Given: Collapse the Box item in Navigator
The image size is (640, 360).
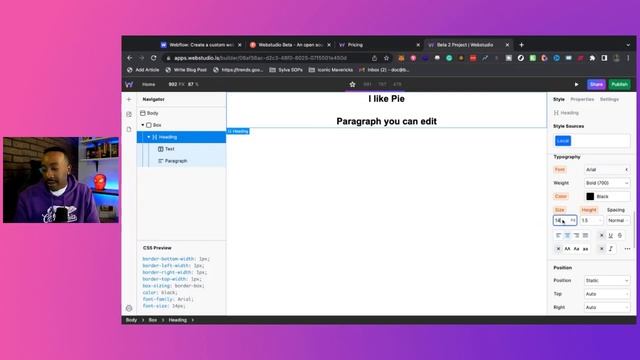Looking at the screenshot, I should click(x=143, y=125).
